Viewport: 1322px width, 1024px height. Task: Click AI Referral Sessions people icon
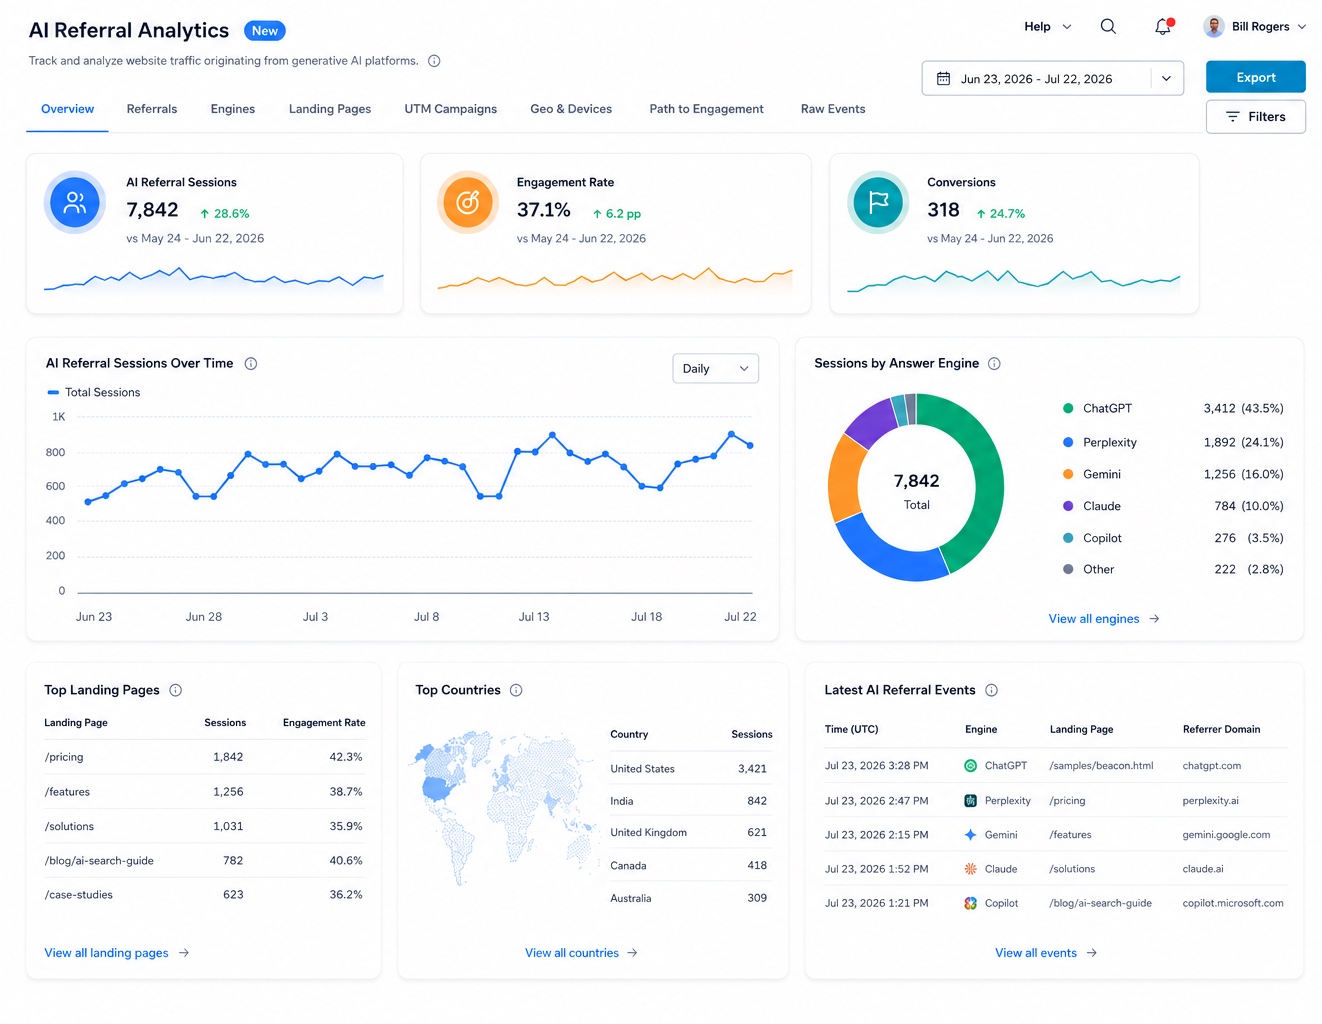pos(75,203)
